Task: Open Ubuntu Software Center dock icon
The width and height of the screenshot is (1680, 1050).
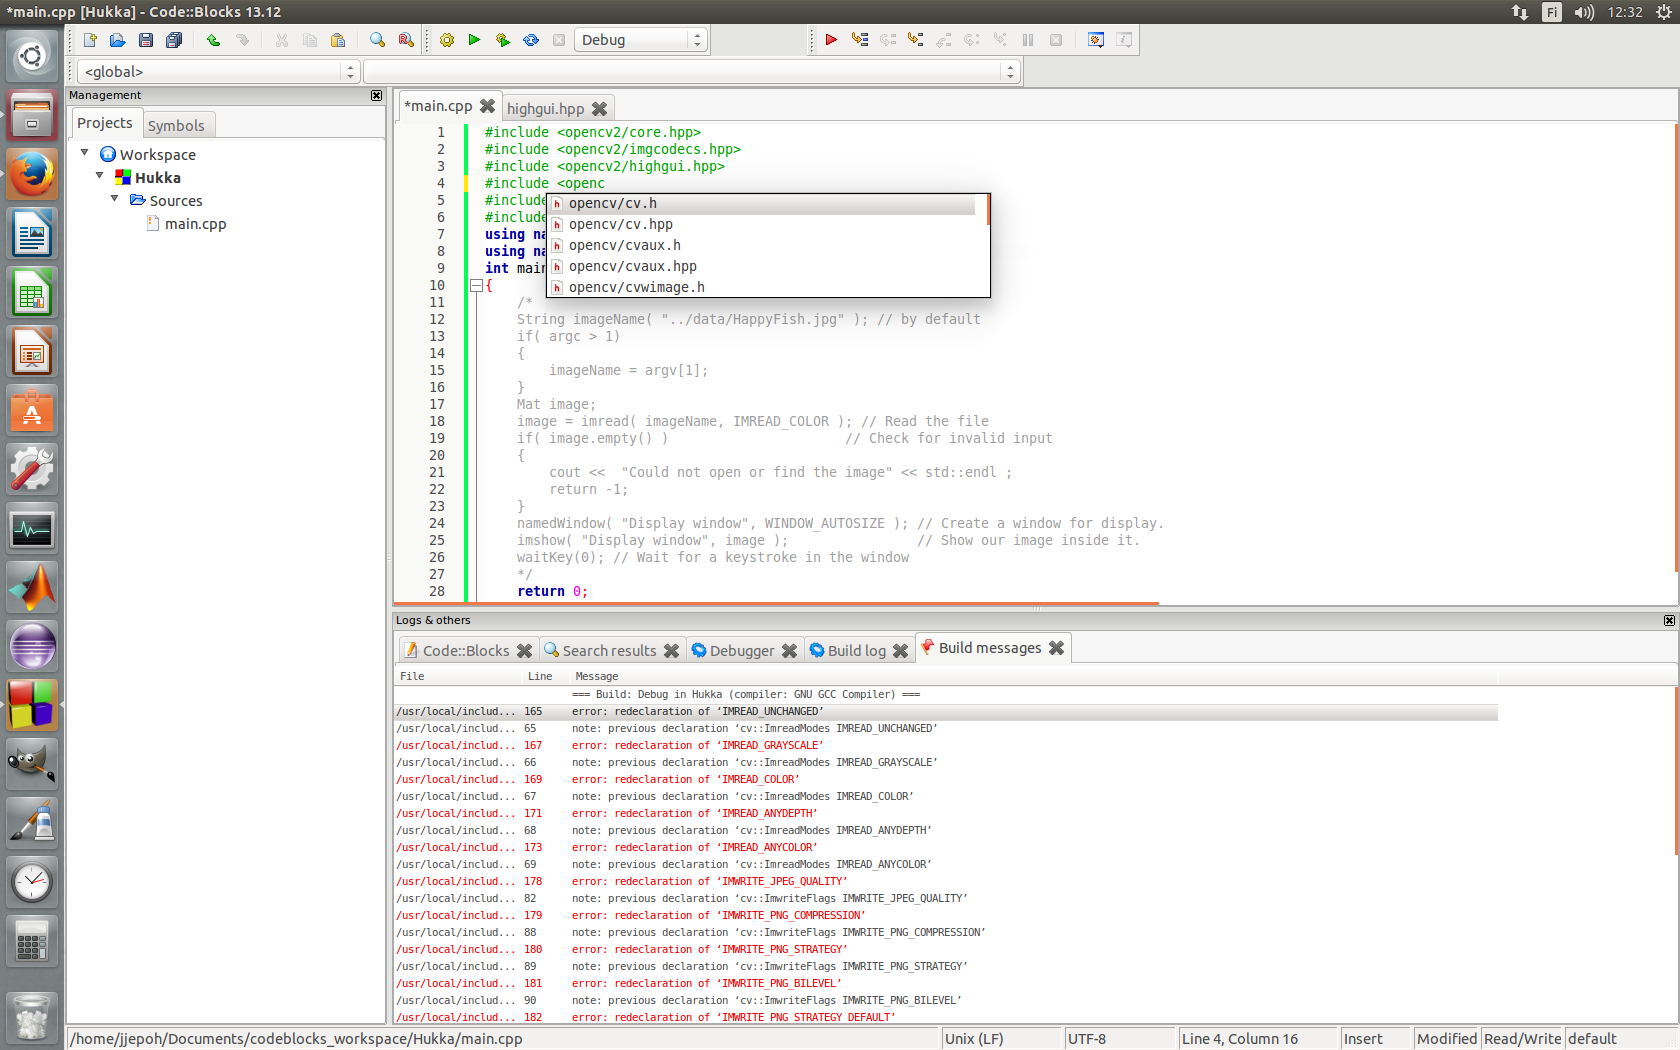Action: [x=32, y=411]
